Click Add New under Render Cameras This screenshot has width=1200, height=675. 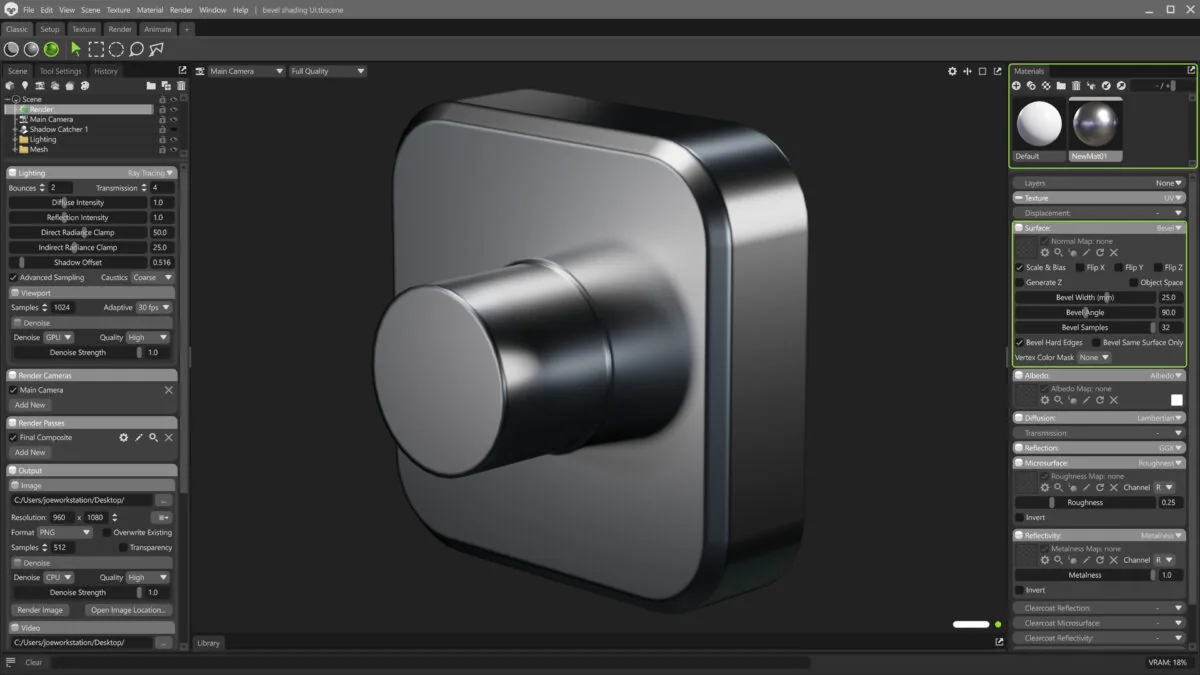pyautogui.click(x=30, y=405)
